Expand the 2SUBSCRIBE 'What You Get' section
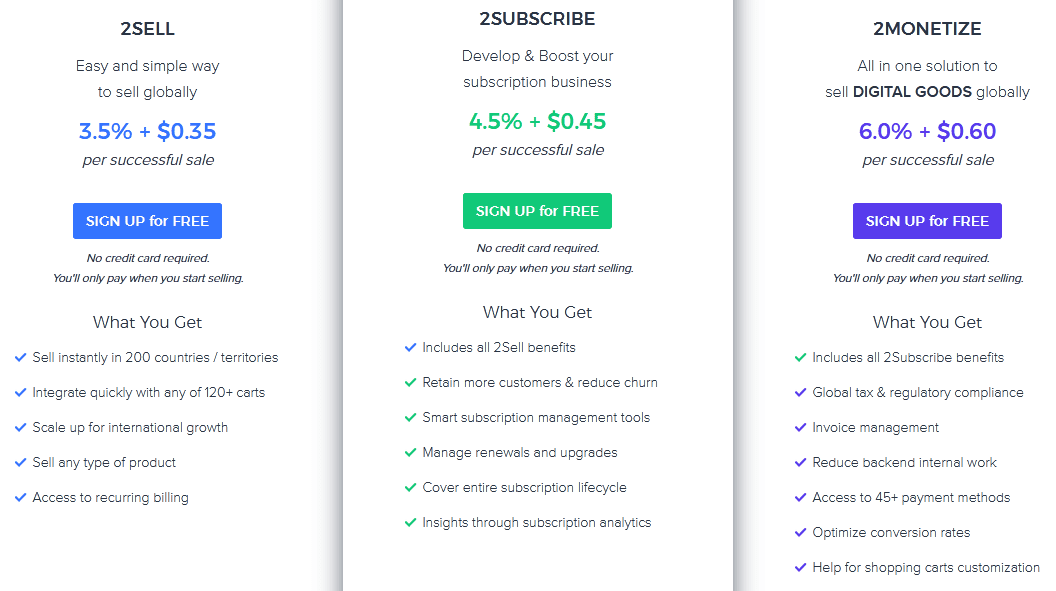 tap(537, 312)
